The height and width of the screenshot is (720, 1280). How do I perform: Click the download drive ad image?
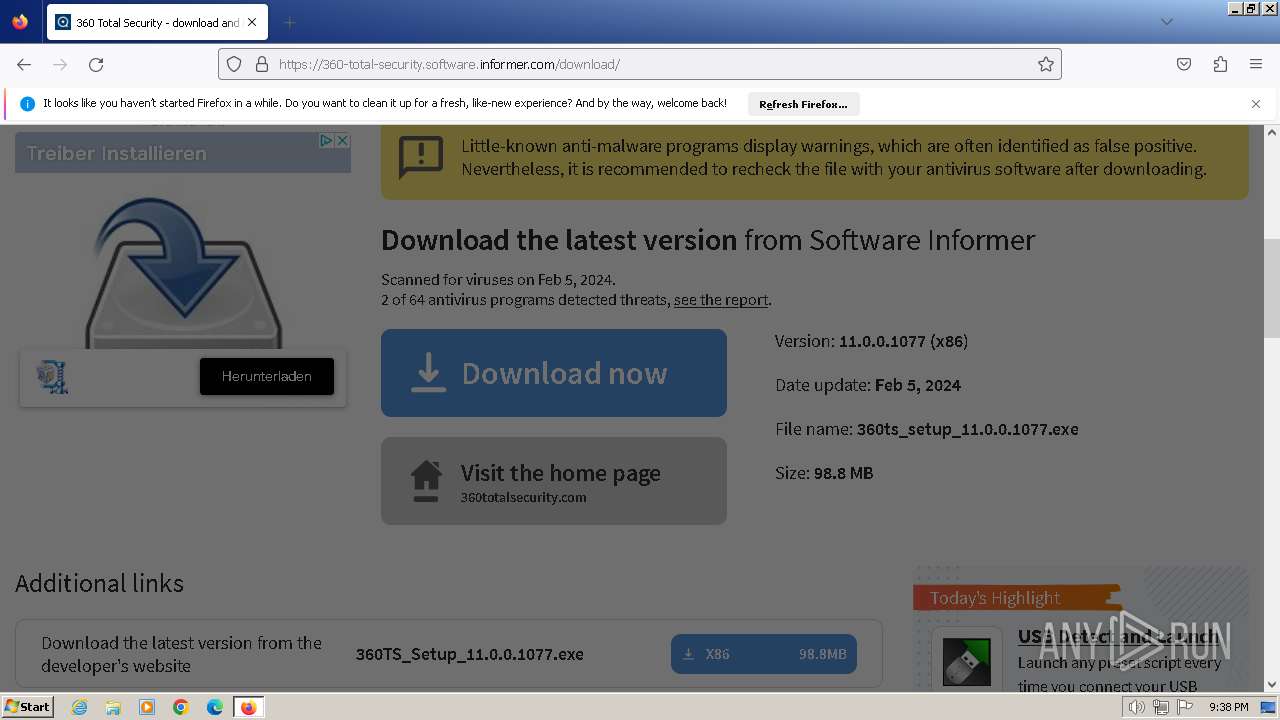[183, 272]
